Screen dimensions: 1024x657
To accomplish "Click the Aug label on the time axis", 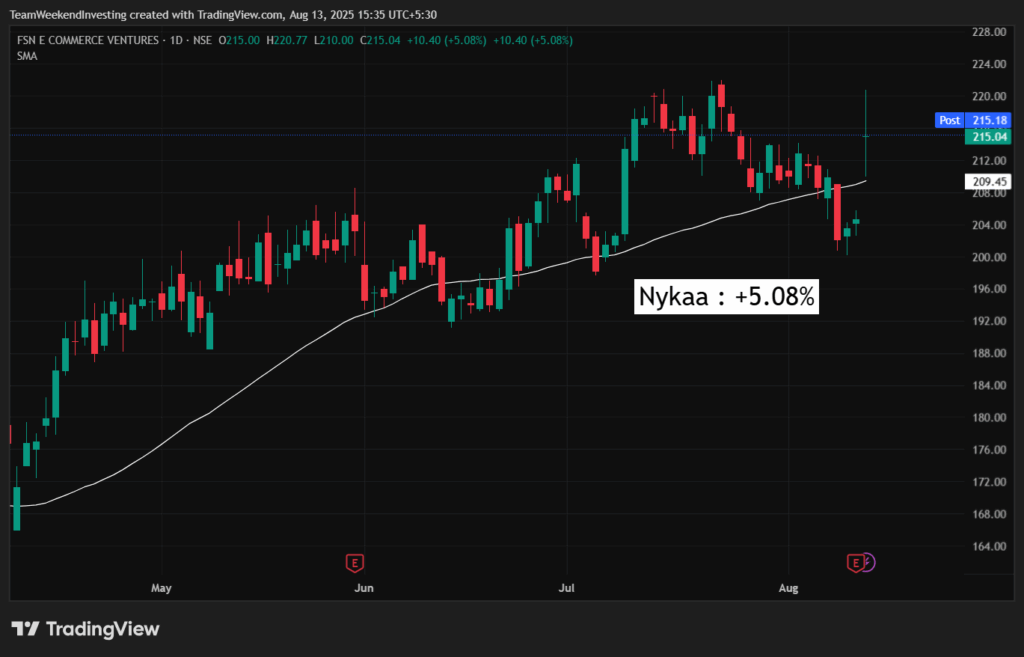I will (788, 588).
